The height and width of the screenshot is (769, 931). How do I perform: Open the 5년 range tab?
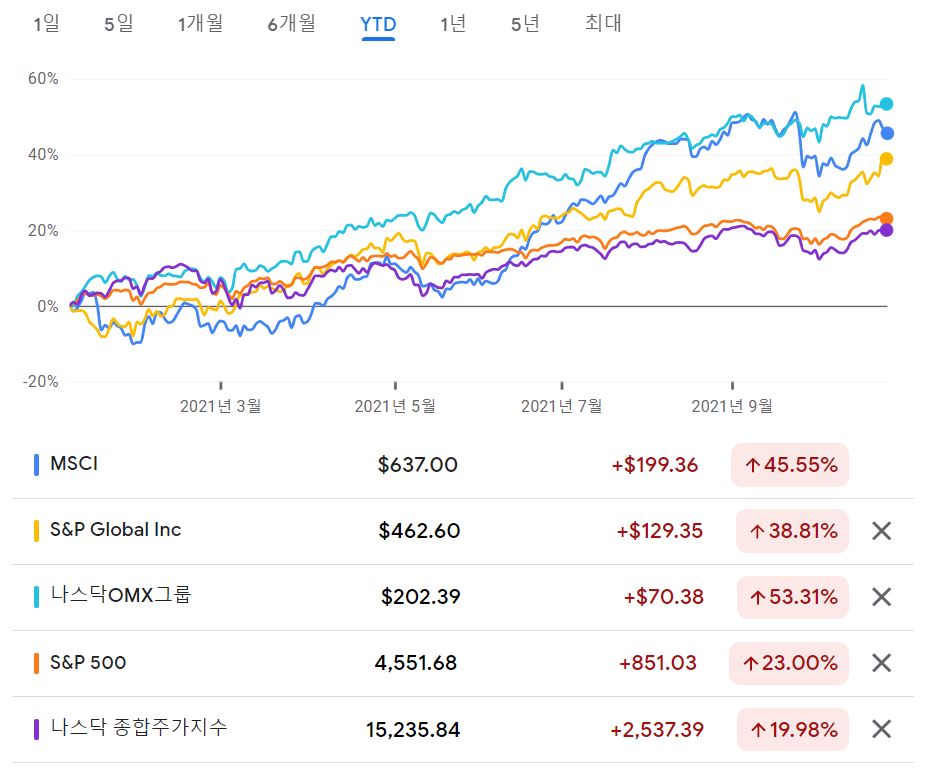(x=525, y=24)
